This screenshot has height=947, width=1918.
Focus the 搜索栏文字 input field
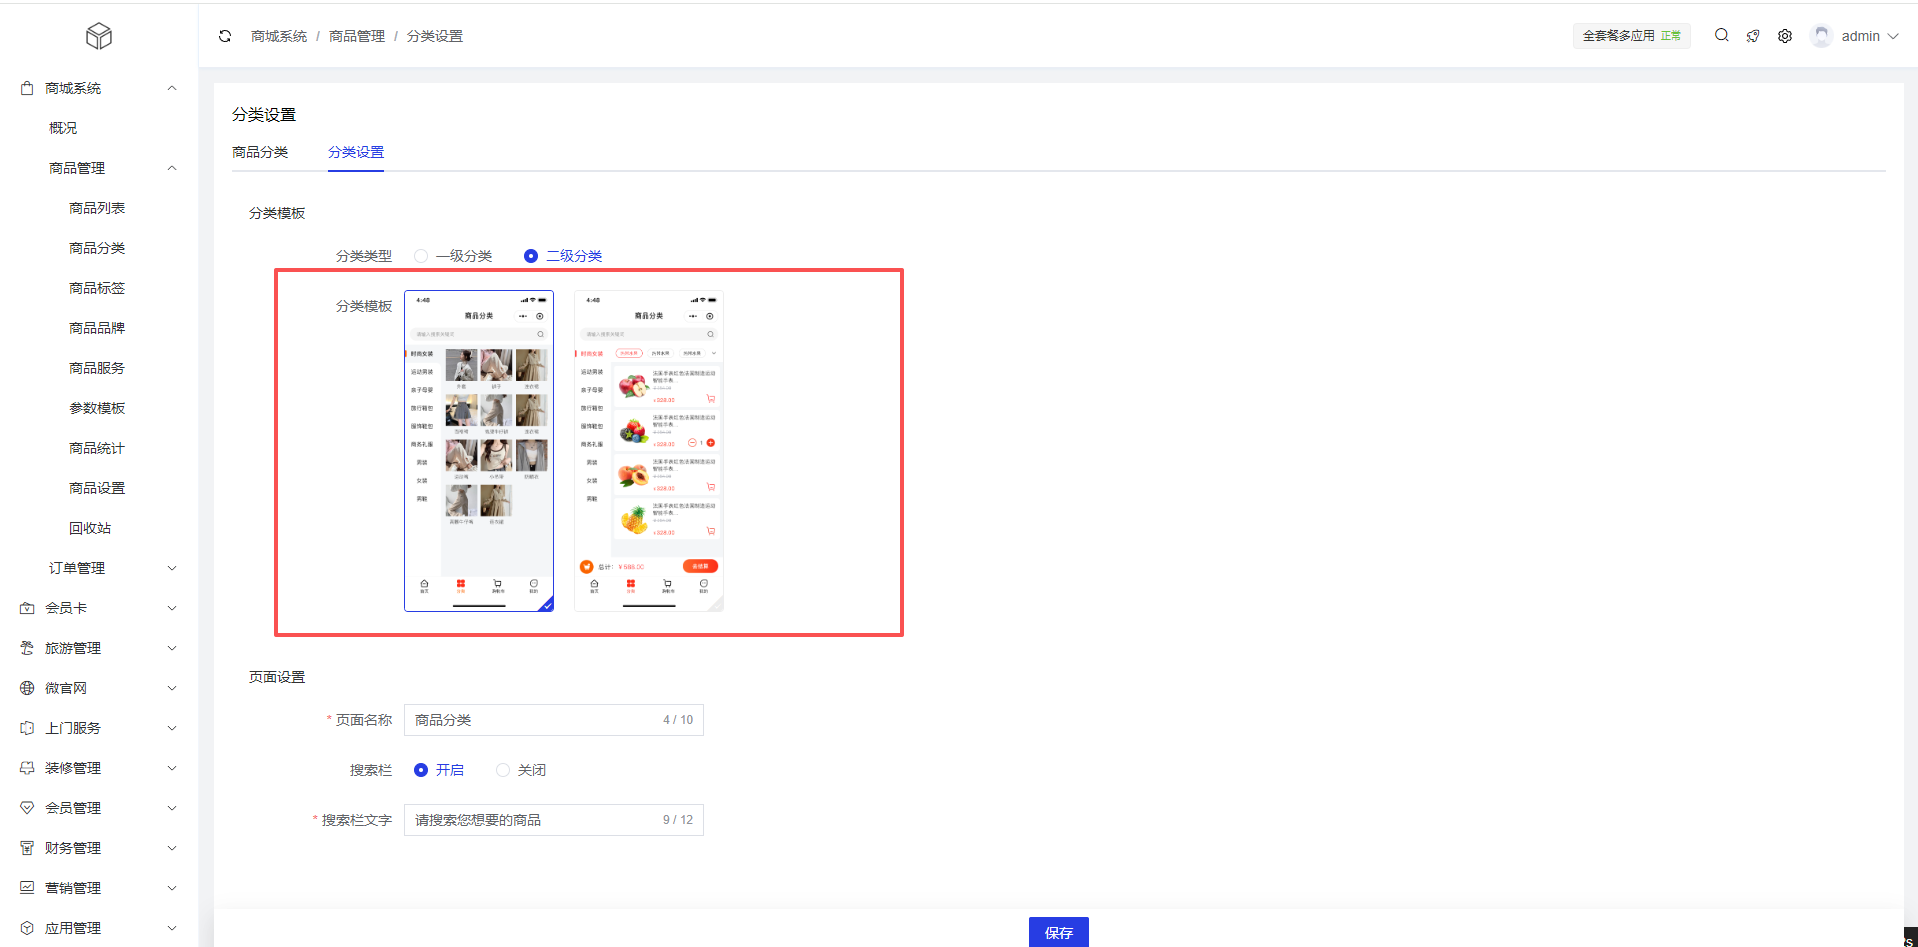point(554,820)
